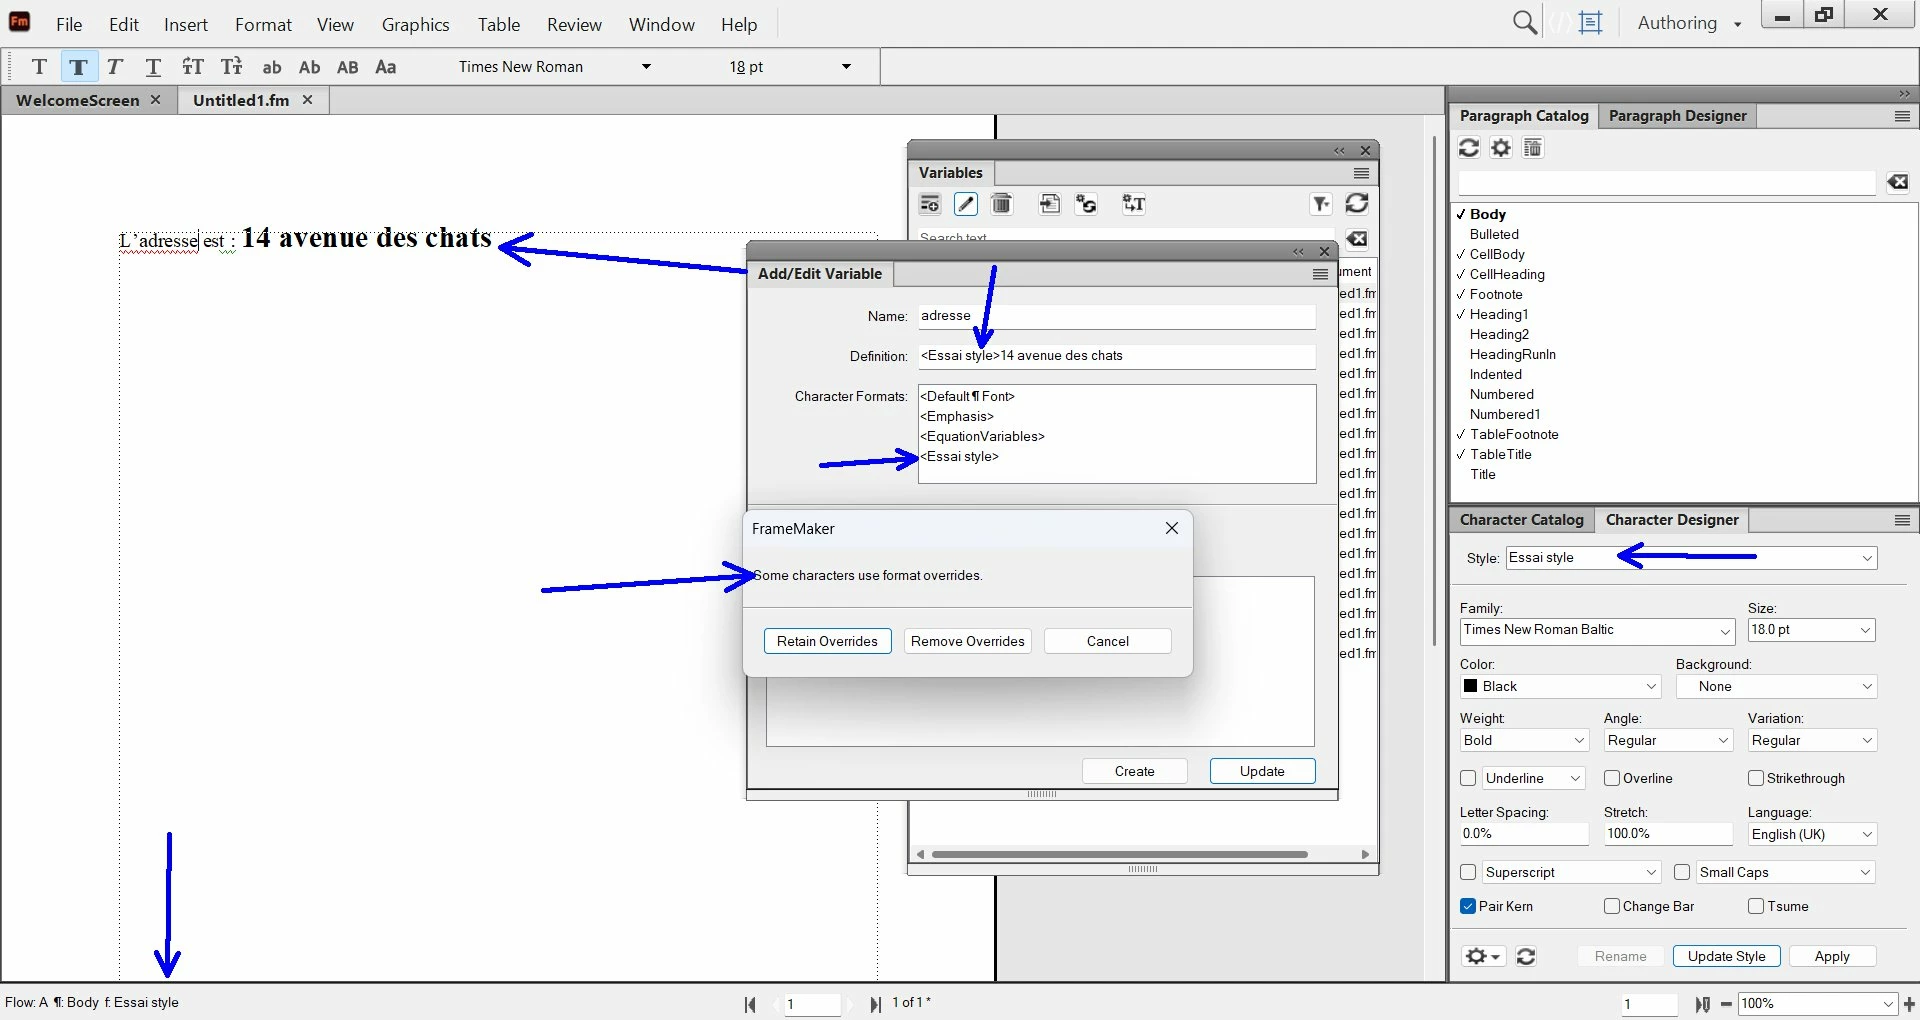Click the increase font size icon
The image size is (1920, 1020).
193,67
